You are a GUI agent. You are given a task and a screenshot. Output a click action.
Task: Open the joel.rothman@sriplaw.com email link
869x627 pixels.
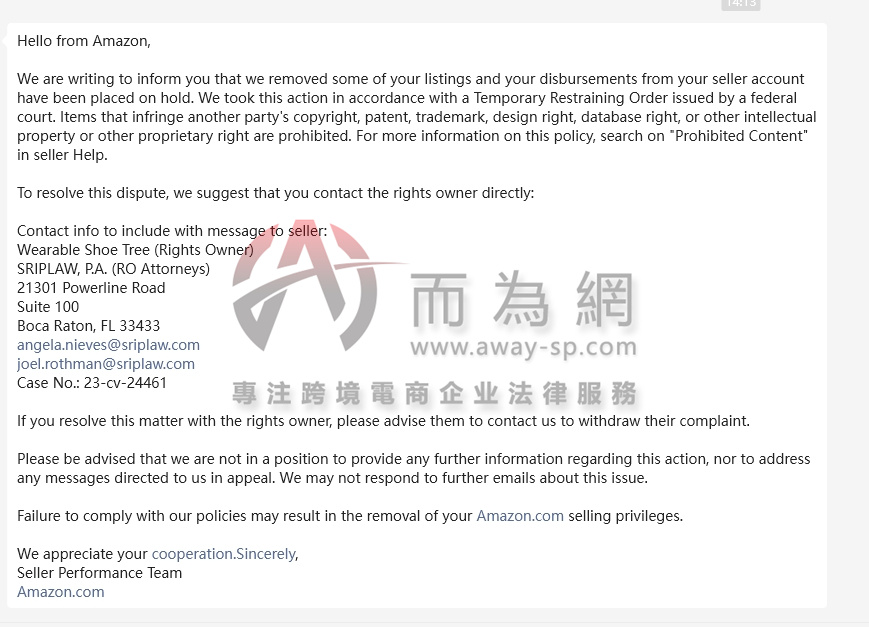(106, 364)
